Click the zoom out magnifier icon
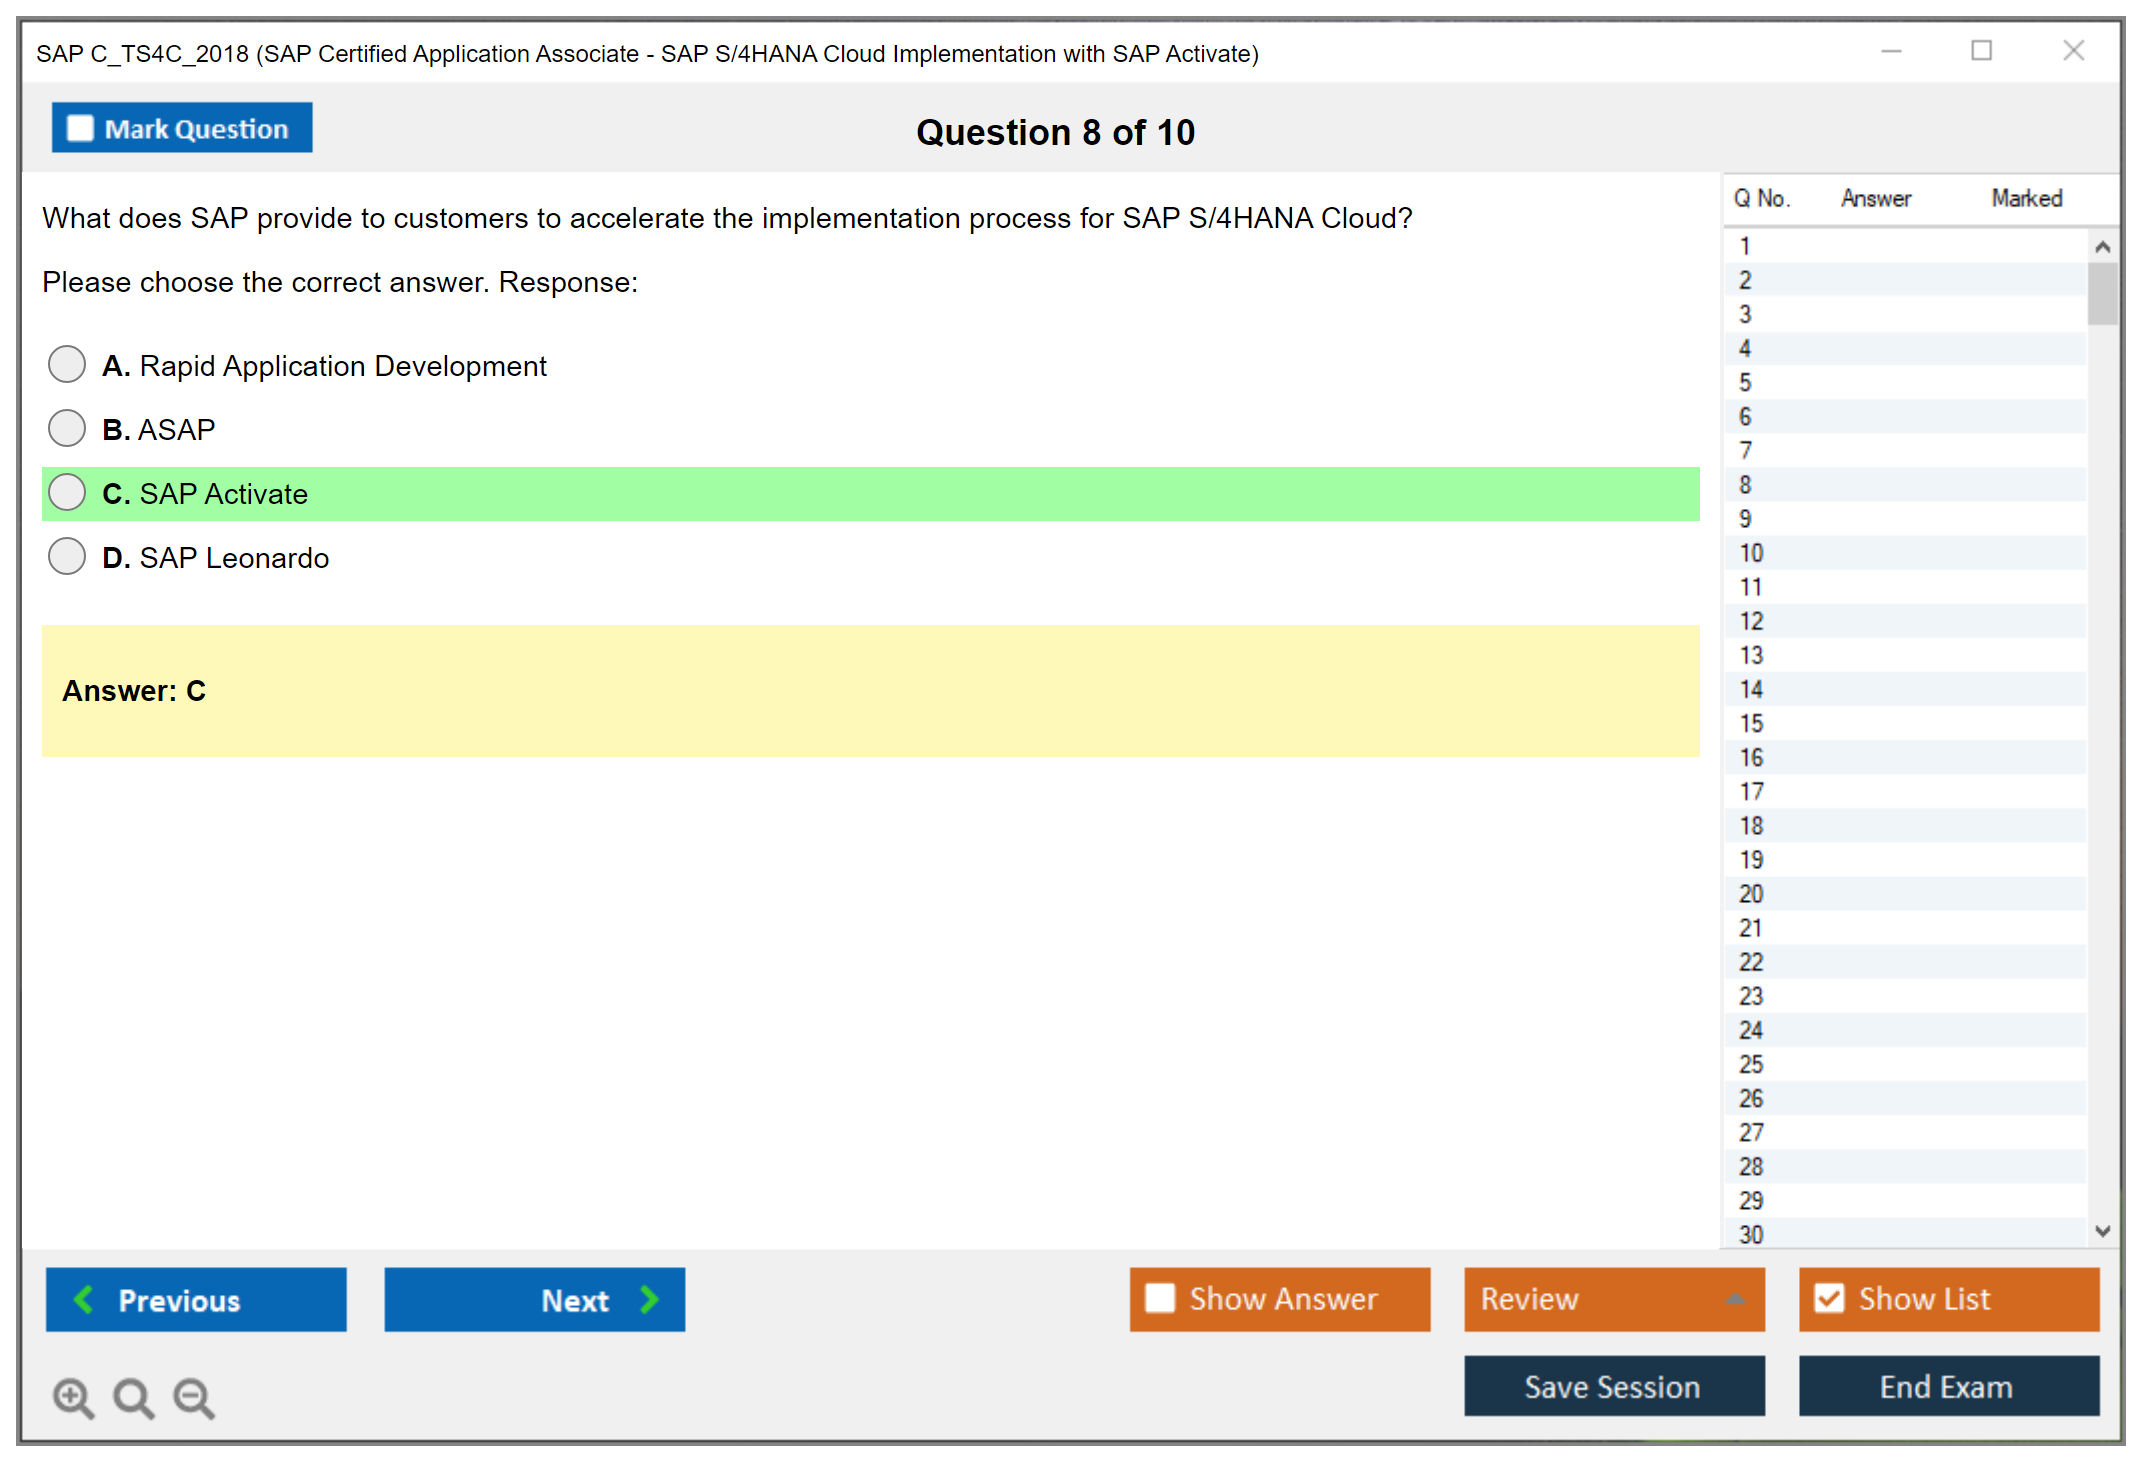The image size is (2150, 1470). point(194,1397)
